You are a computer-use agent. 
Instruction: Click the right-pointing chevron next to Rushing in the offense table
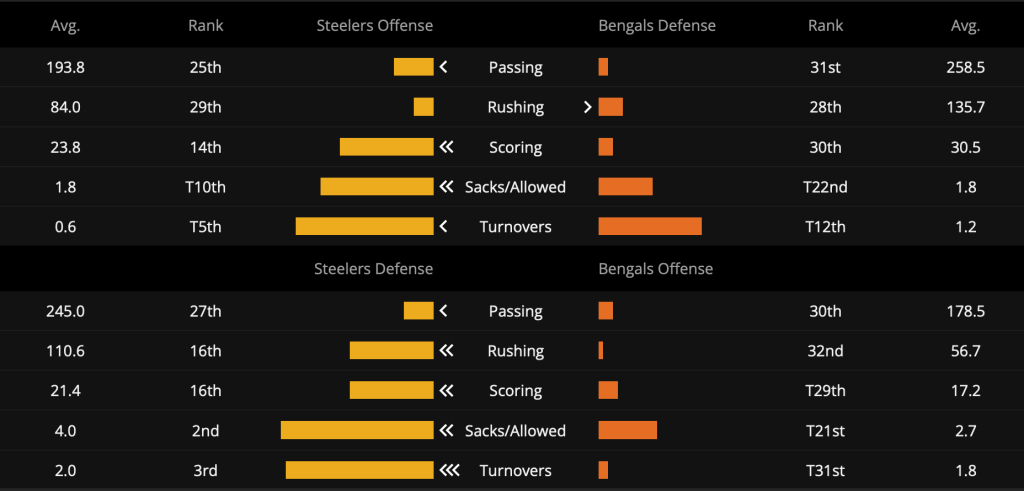click(588, 107)
